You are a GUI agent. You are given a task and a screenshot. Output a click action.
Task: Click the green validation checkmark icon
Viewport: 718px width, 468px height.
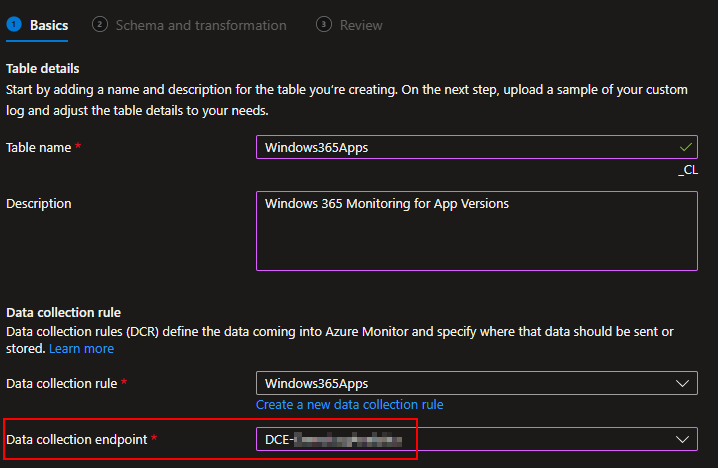click(684, 147)
